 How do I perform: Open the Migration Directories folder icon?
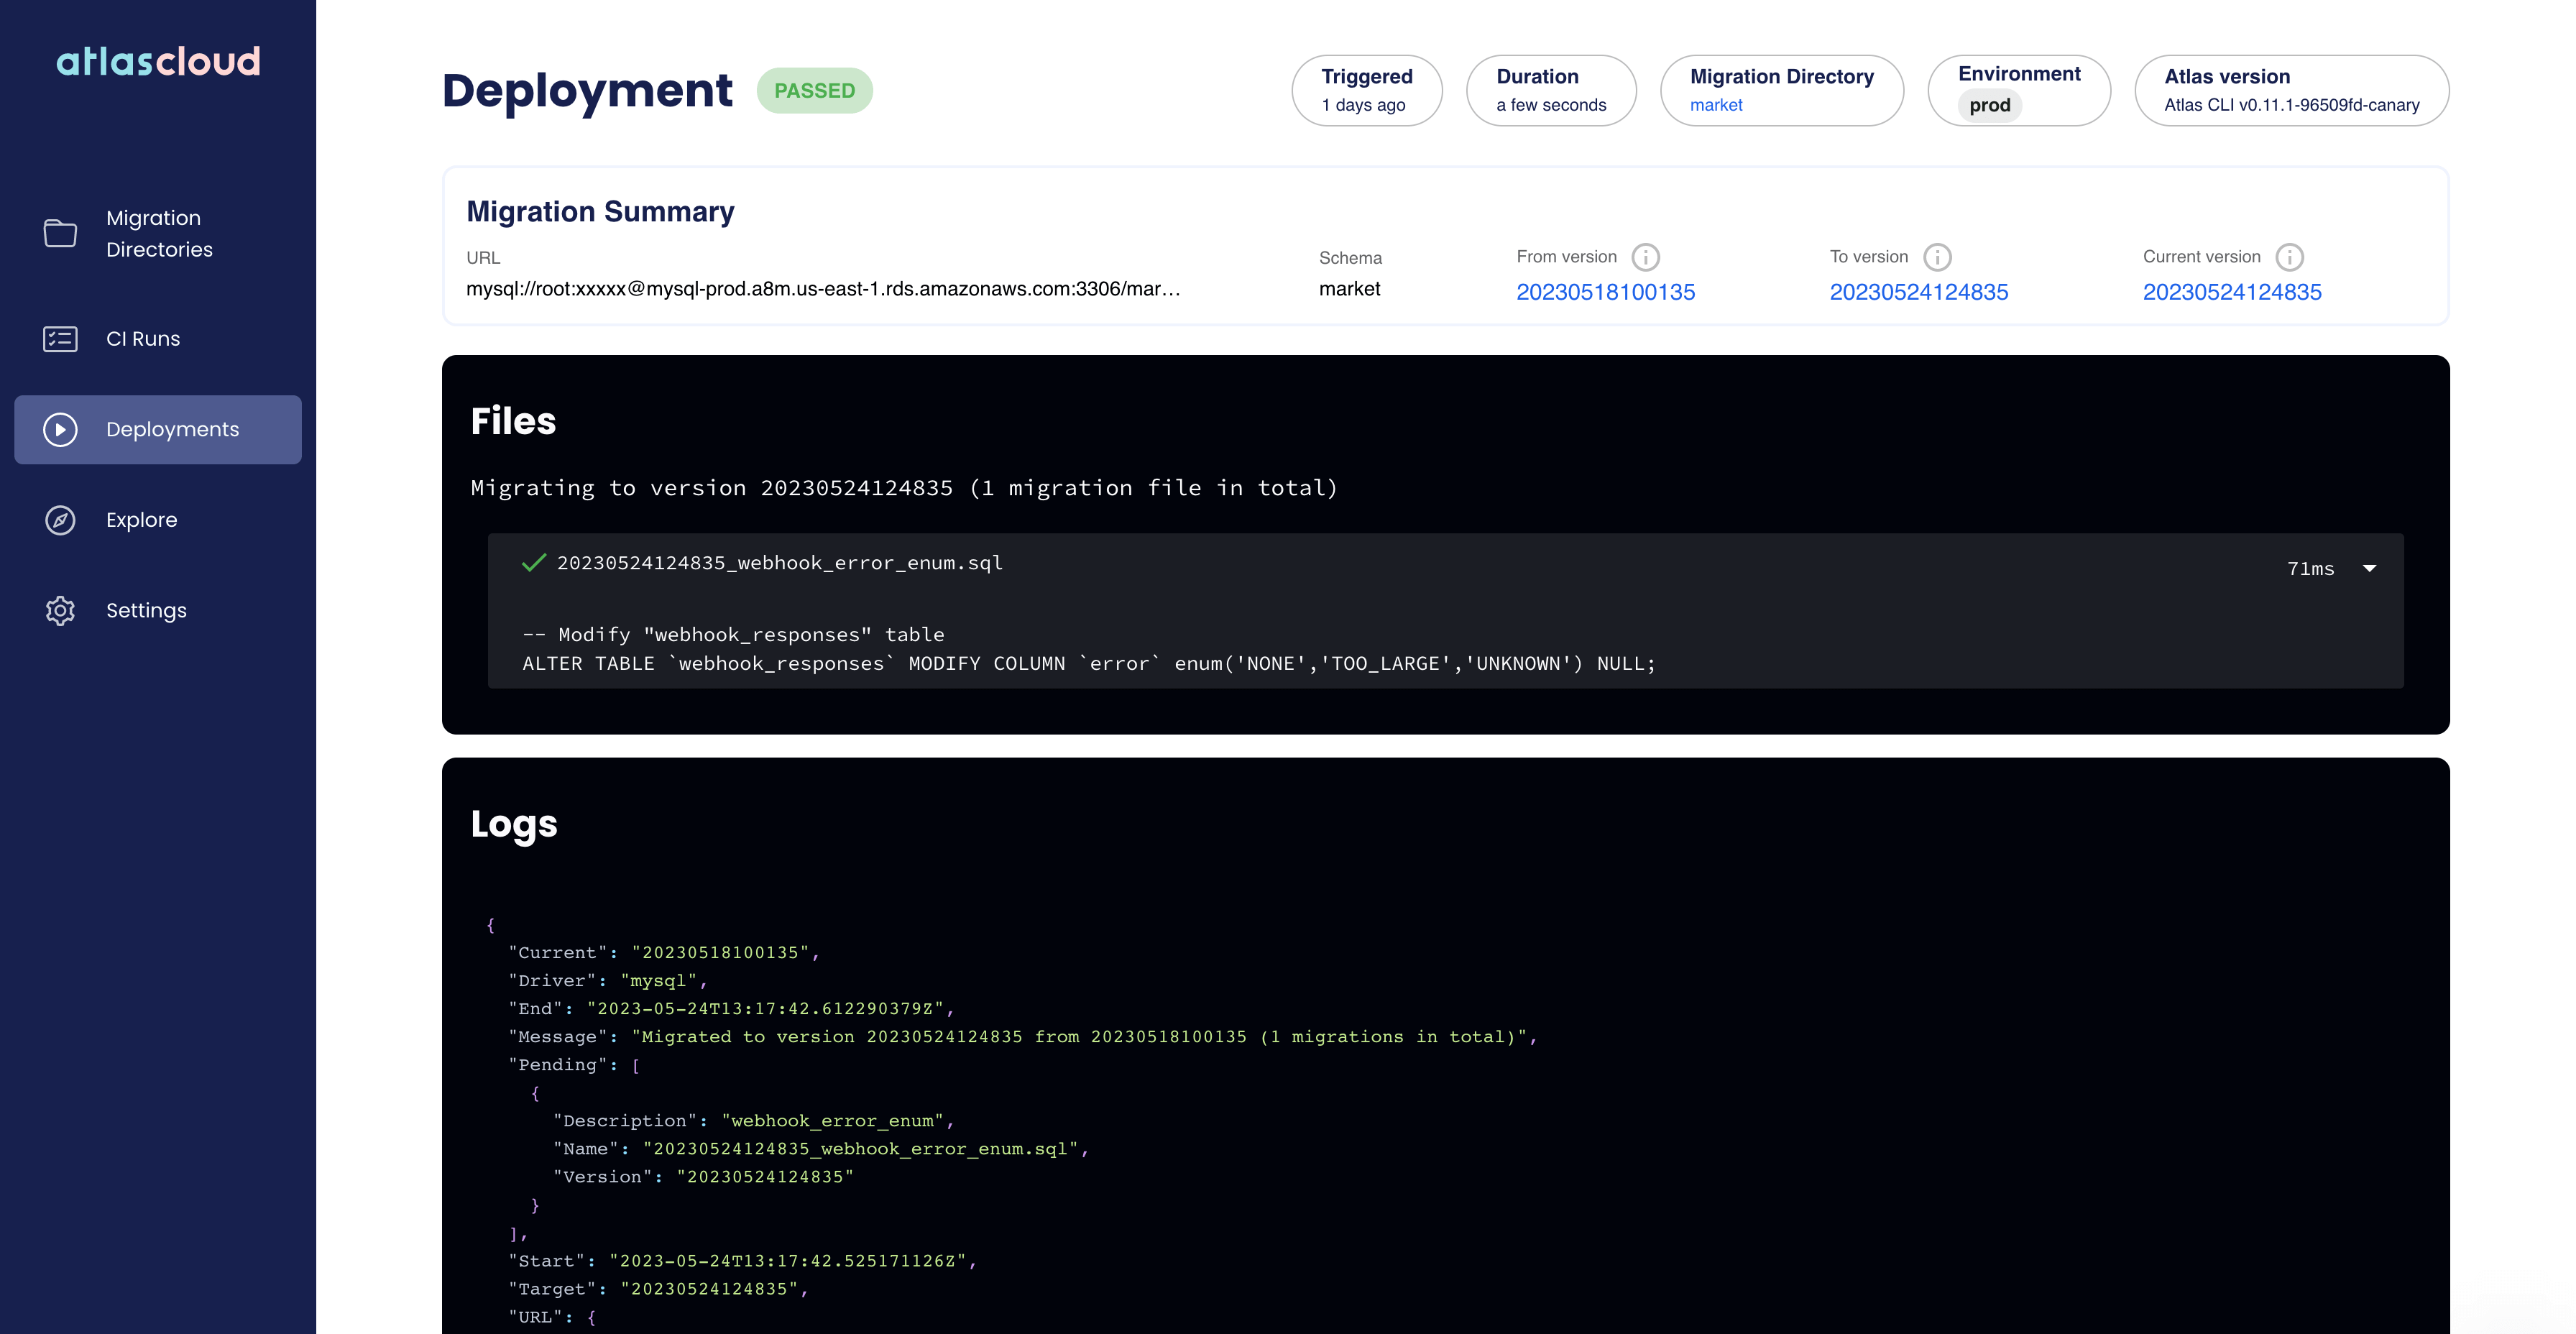60,233
